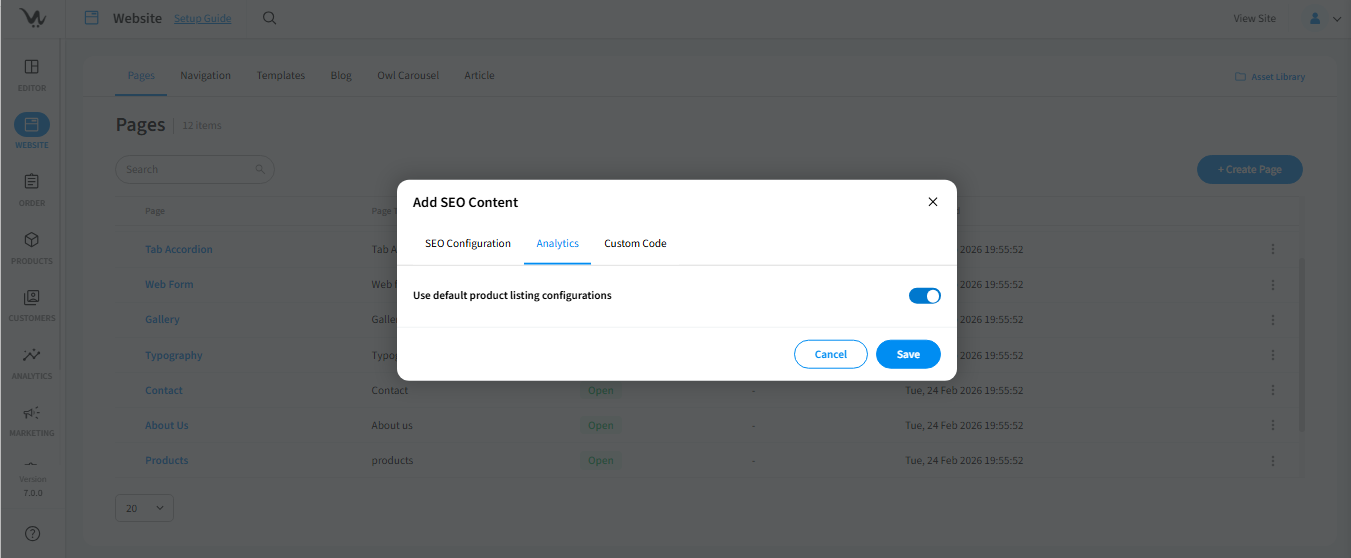
Task: Open the Setup Guide link
Action: pos(202,18)
